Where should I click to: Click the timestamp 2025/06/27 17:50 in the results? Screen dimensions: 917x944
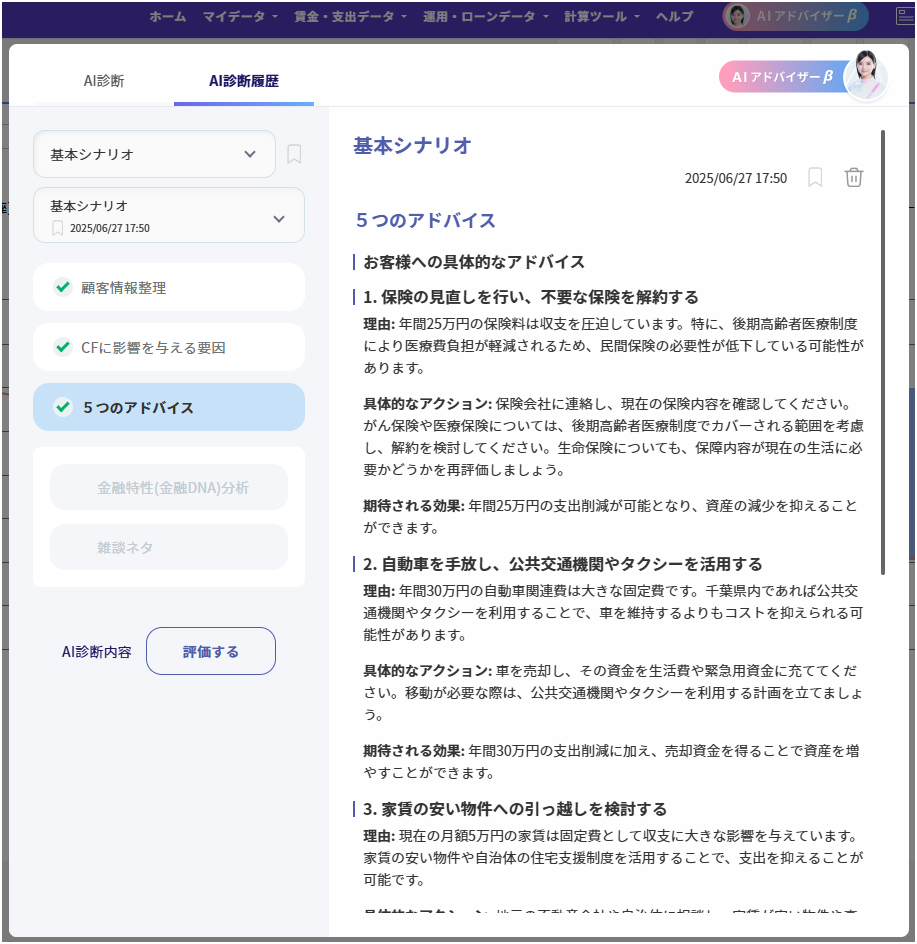(736, 178)
